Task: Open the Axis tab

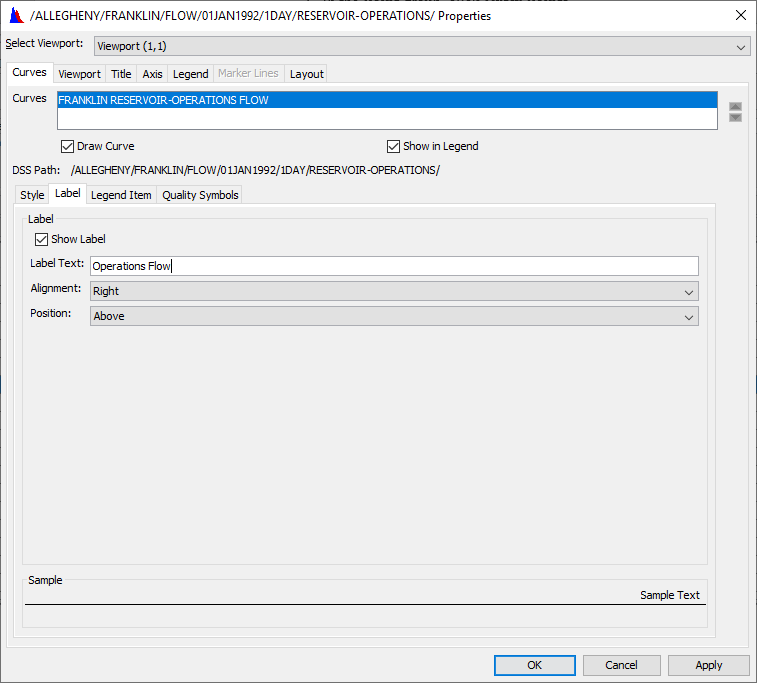Action: pos(152,74)
